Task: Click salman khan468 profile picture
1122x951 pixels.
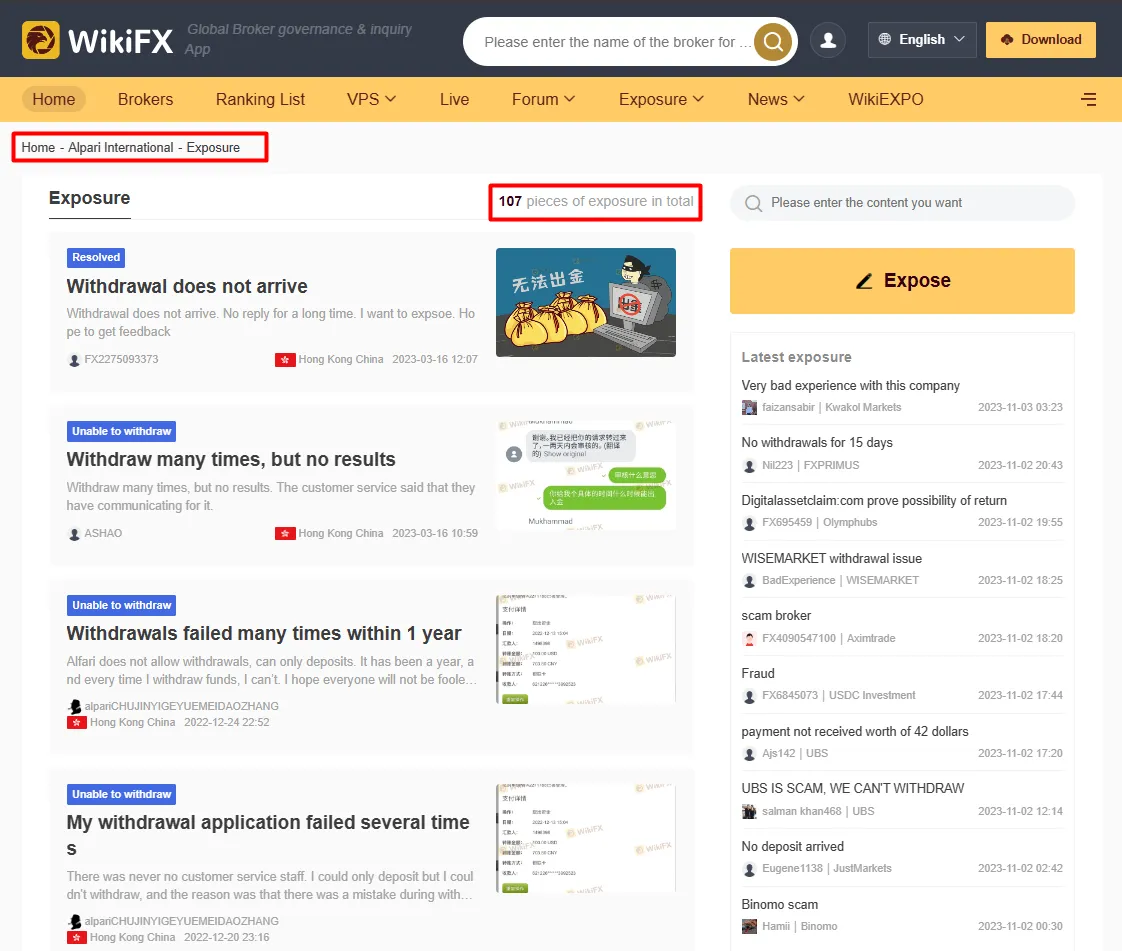Action: click(749, 811)
